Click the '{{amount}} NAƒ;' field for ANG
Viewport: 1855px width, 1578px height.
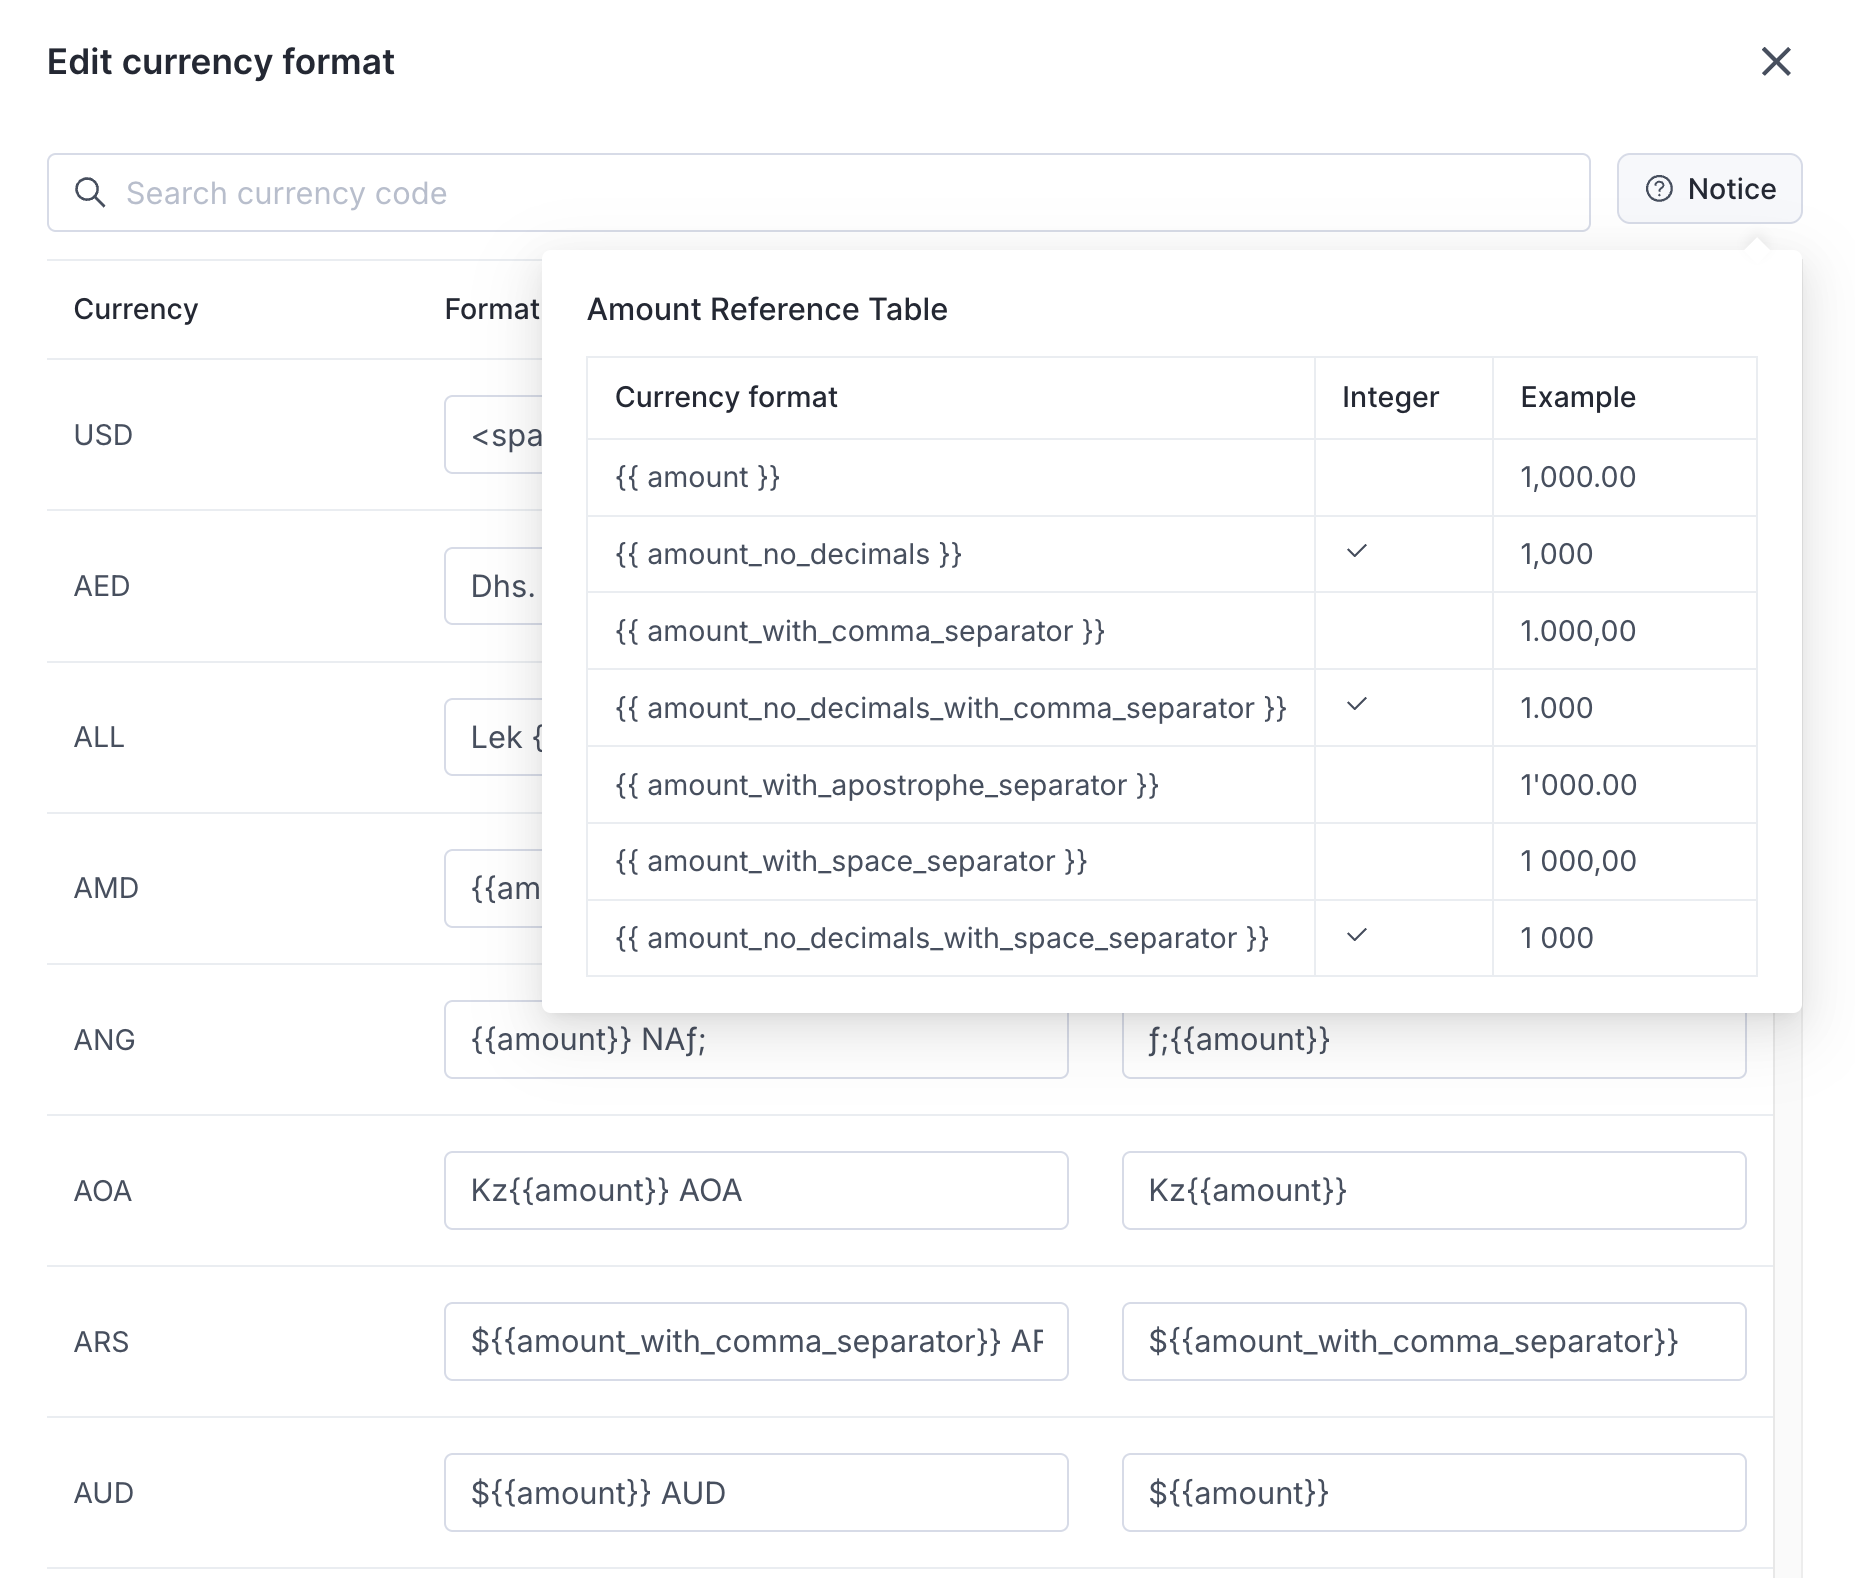coord(755,1040)
